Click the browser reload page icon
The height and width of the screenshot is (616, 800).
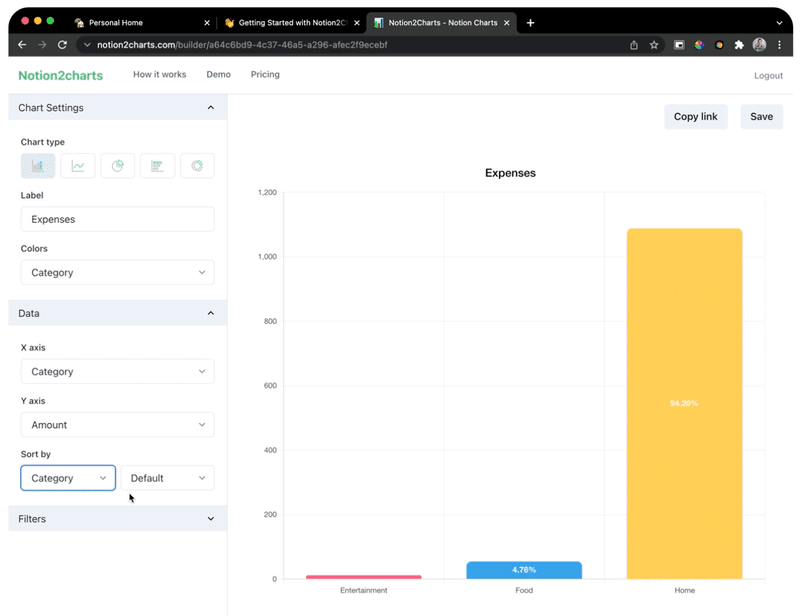click(x=62, y=45)
